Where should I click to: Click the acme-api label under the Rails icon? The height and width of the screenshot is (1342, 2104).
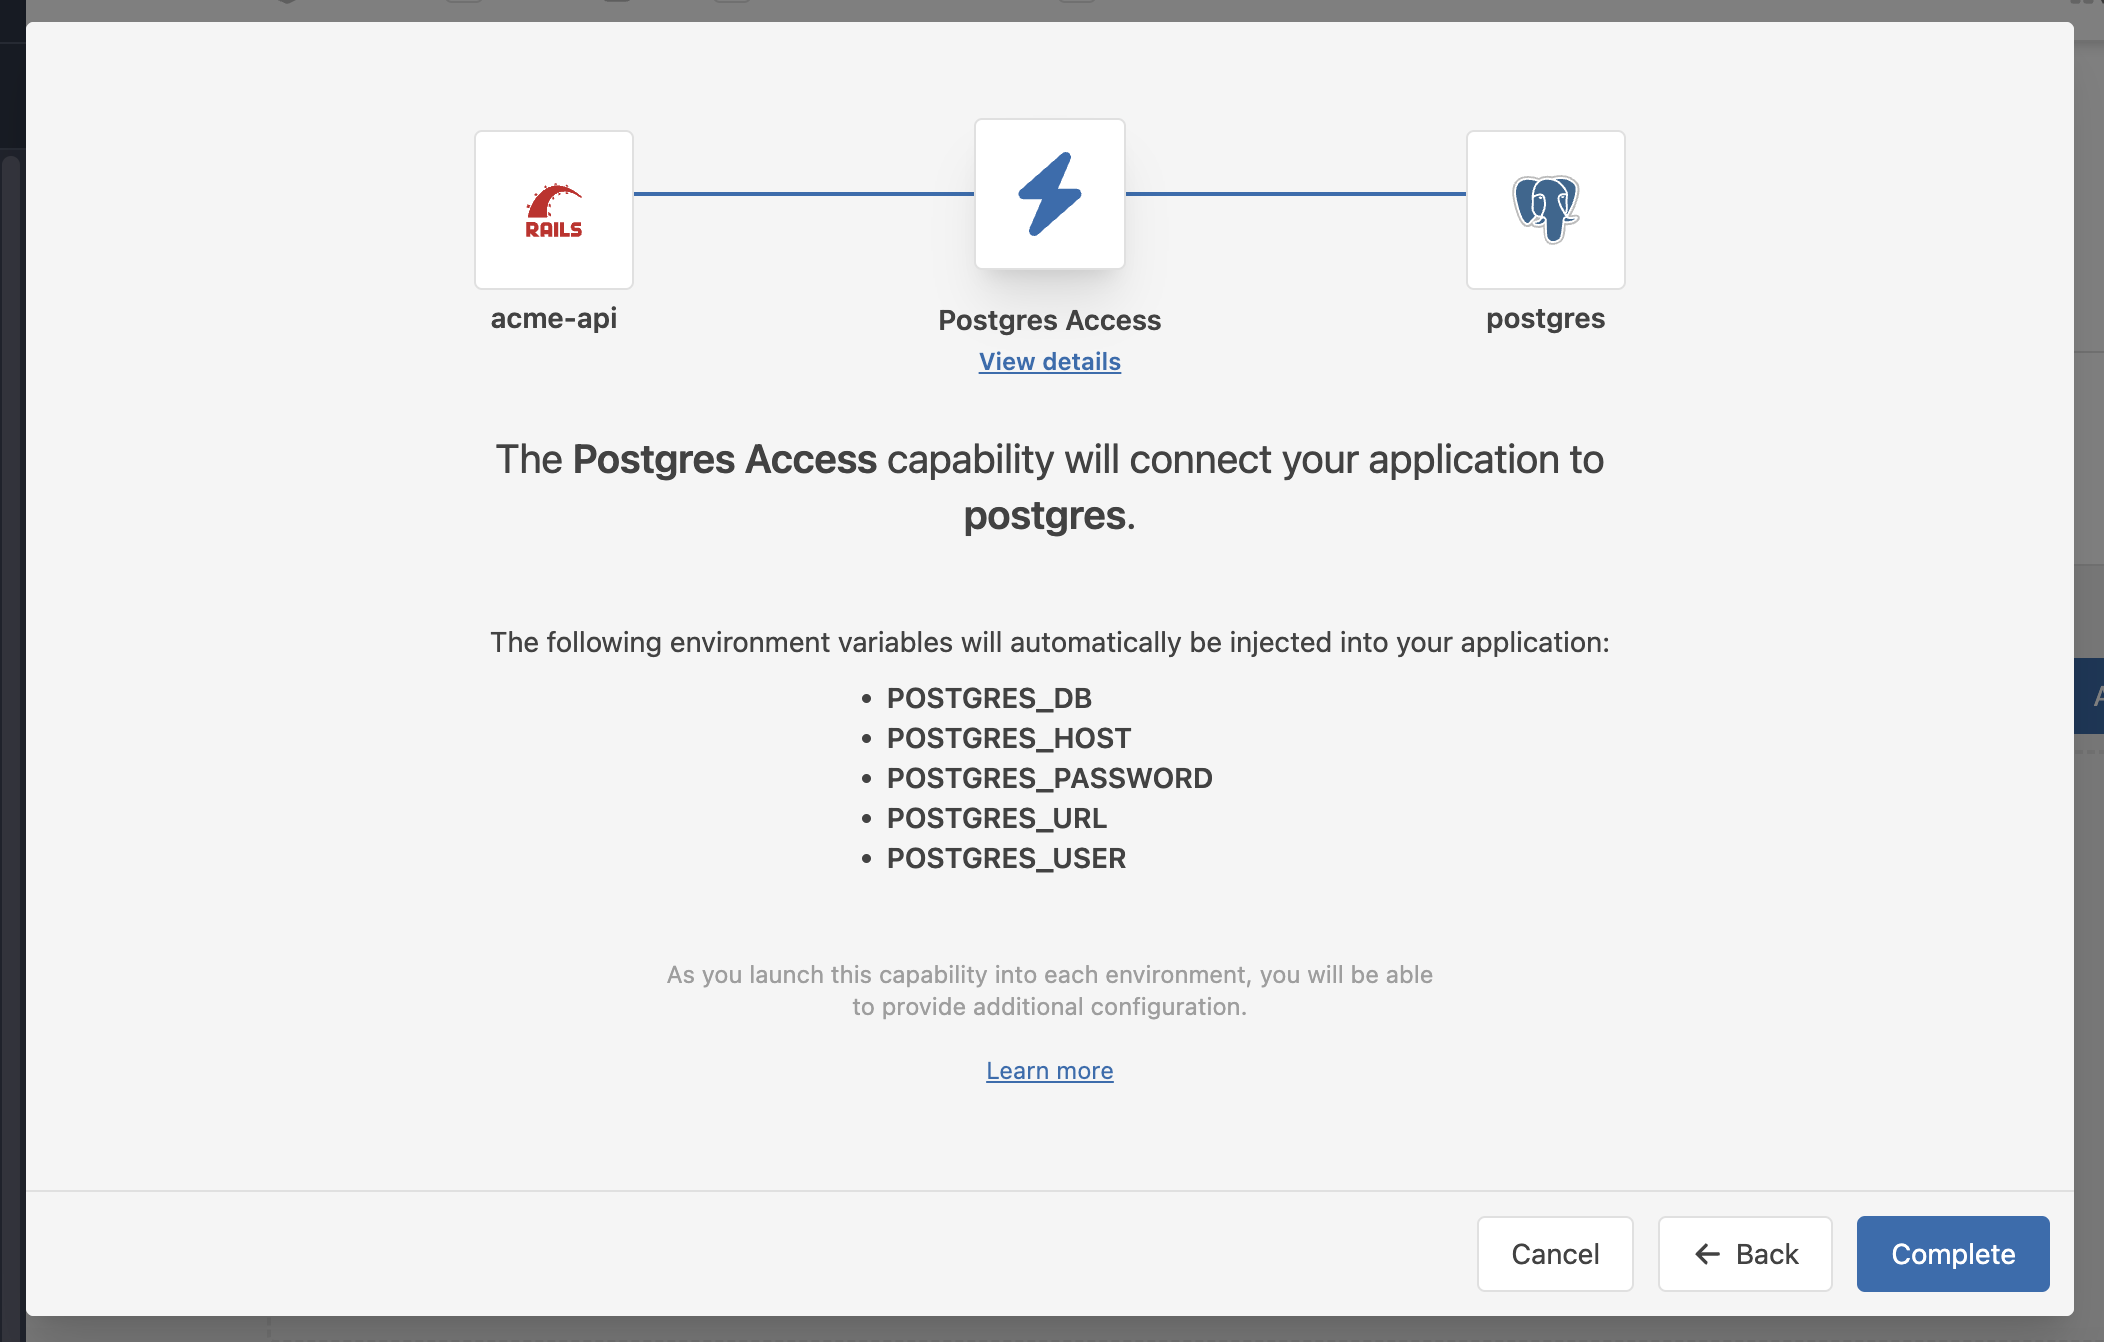[x=553, y=319]
